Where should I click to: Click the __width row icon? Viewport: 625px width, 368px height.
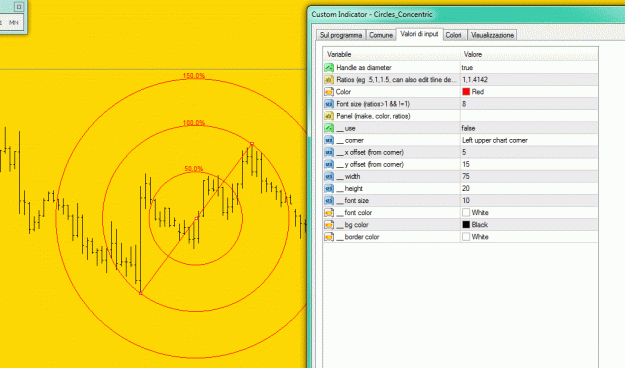329,176
